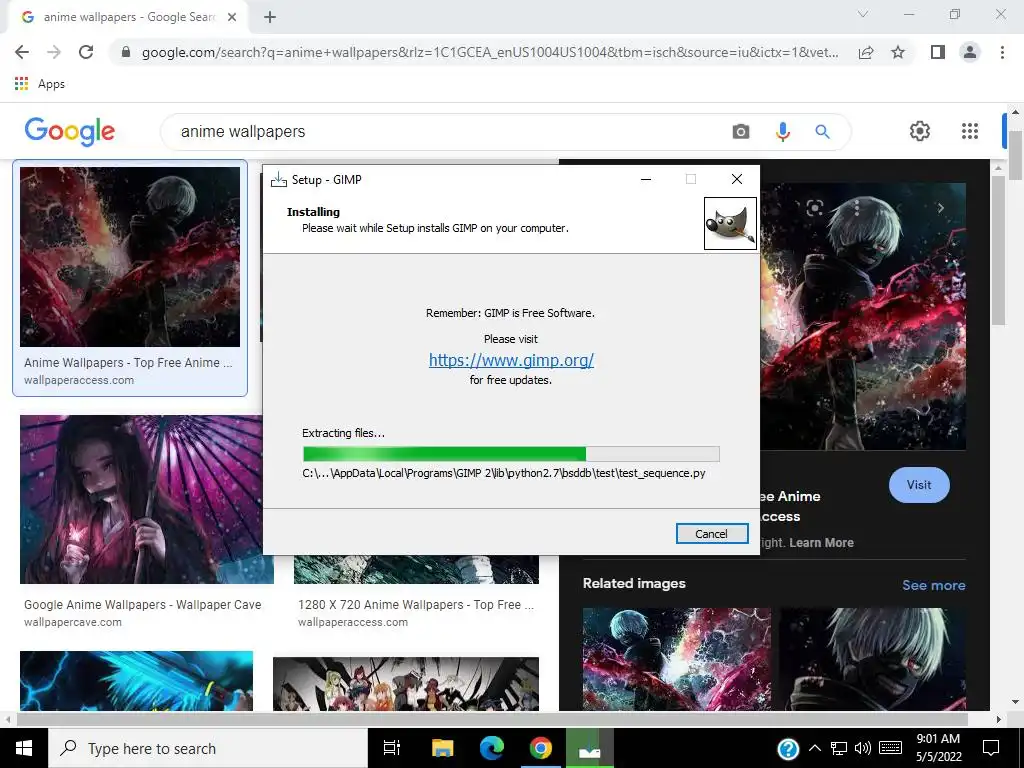Viewport: 1024px width, 768px height.
Task: Select the anime wallpapers browser tab
Action: tap(128, 17)
